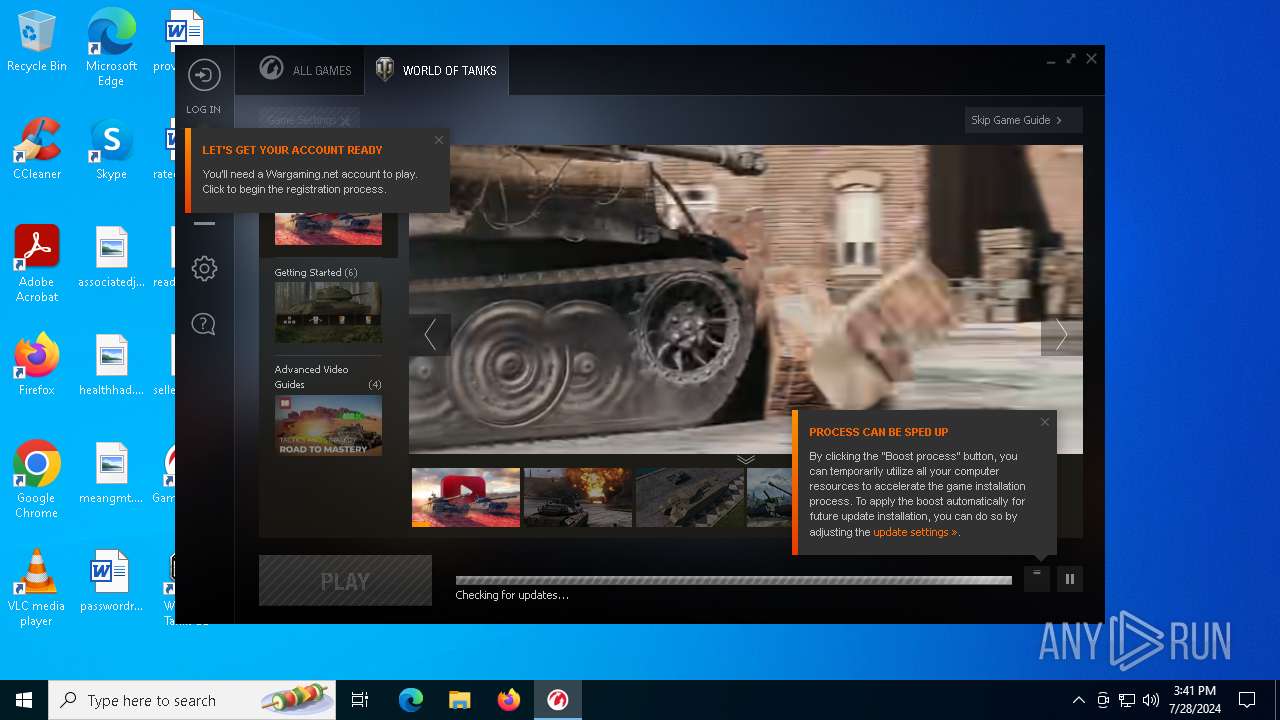Viewport: 1280px width, 720px height.
Task: Click the greyed PLAY button
Action: [345, 580]
